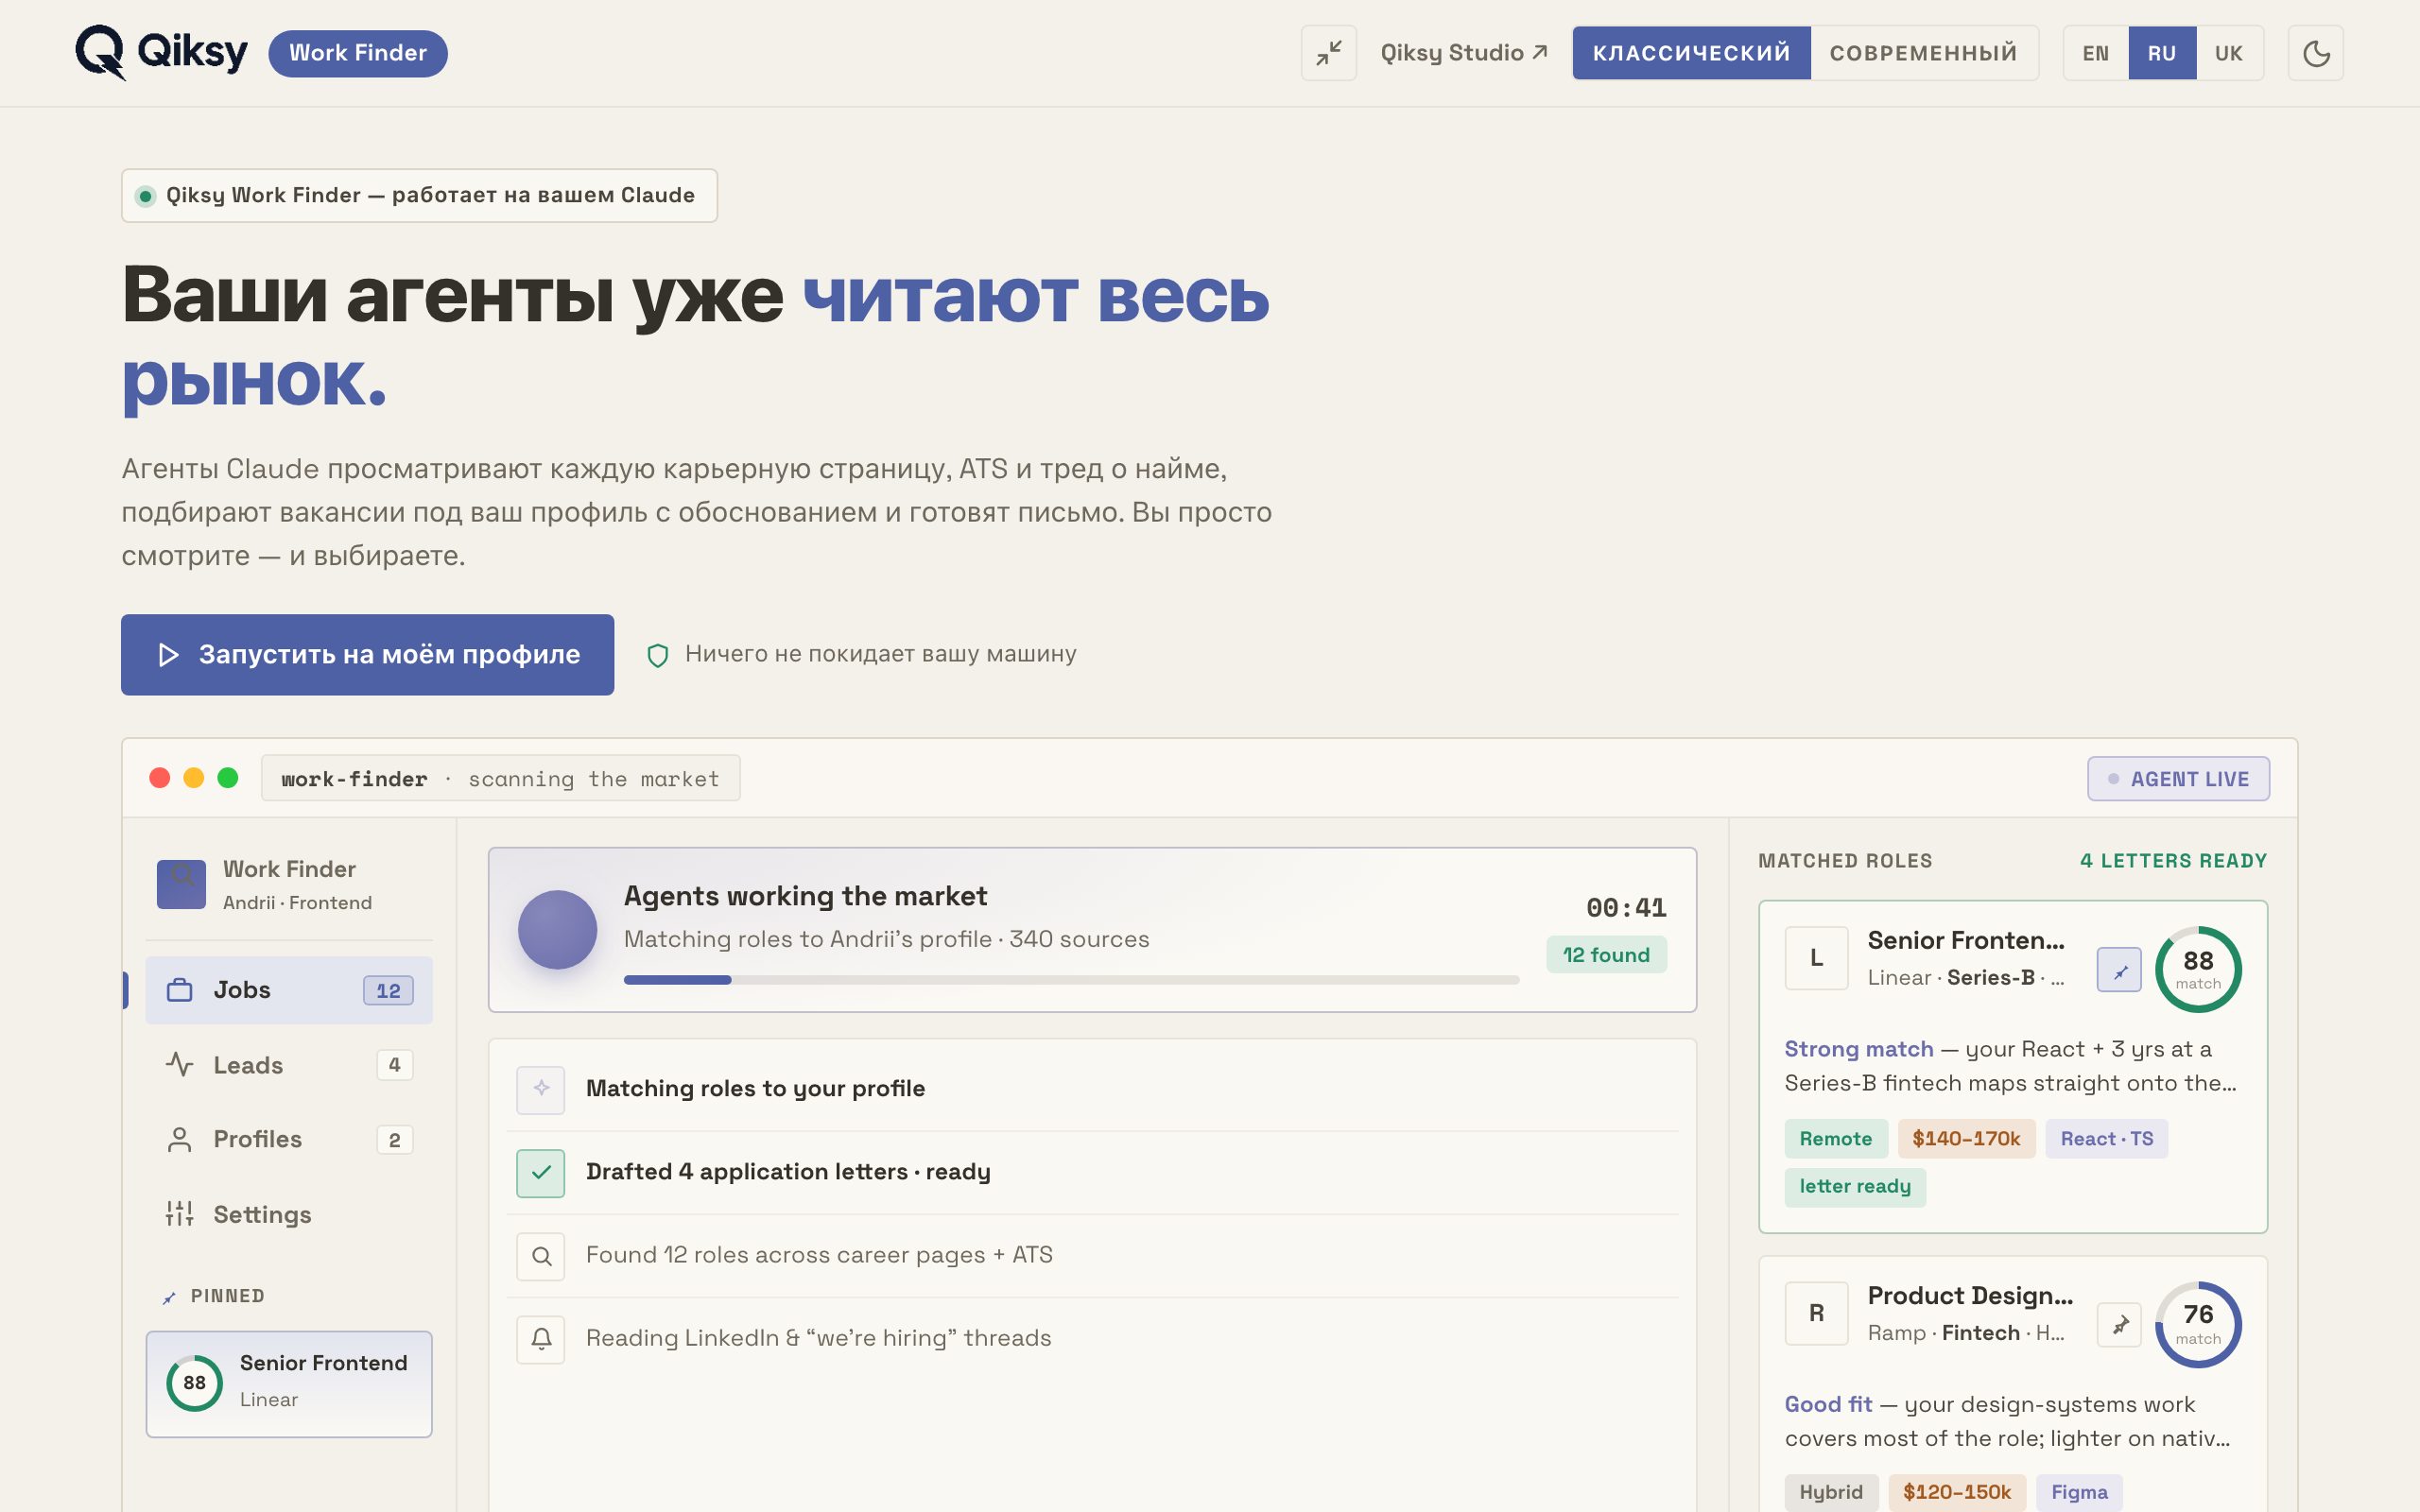Click the Qiksy Work Finder status pill
The height and width of the screenshot is (1512, 2420).
[419, 195]
